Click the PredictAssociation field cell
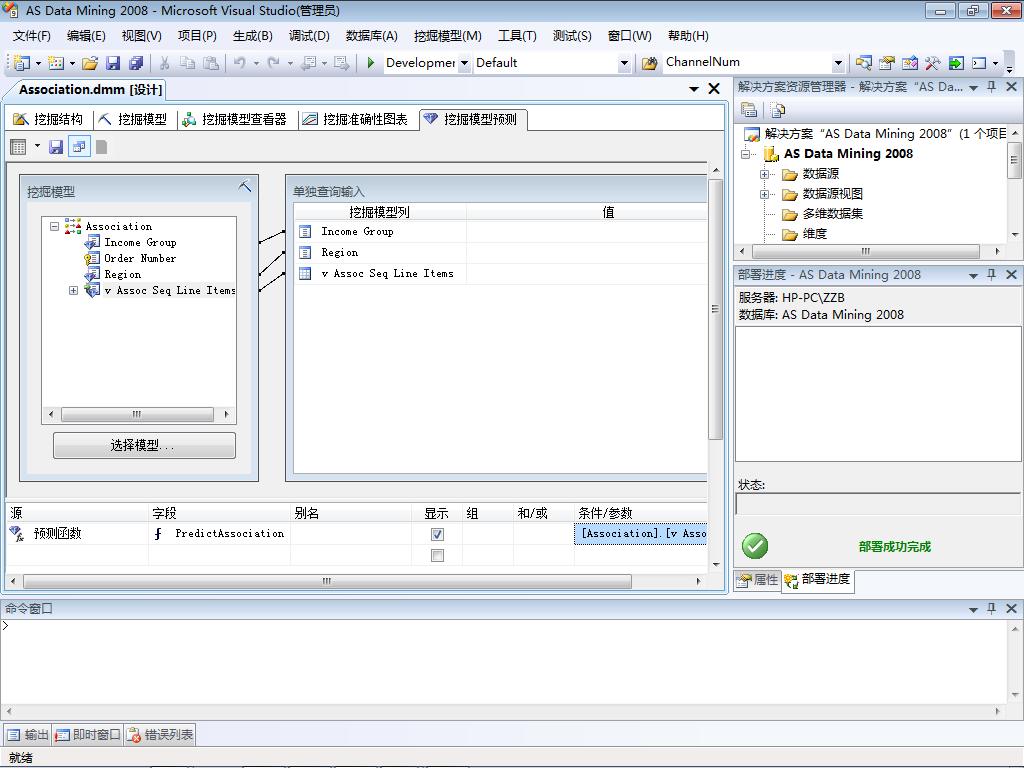The height and width of the screenshot is (768, 1024). coord(219,534)
